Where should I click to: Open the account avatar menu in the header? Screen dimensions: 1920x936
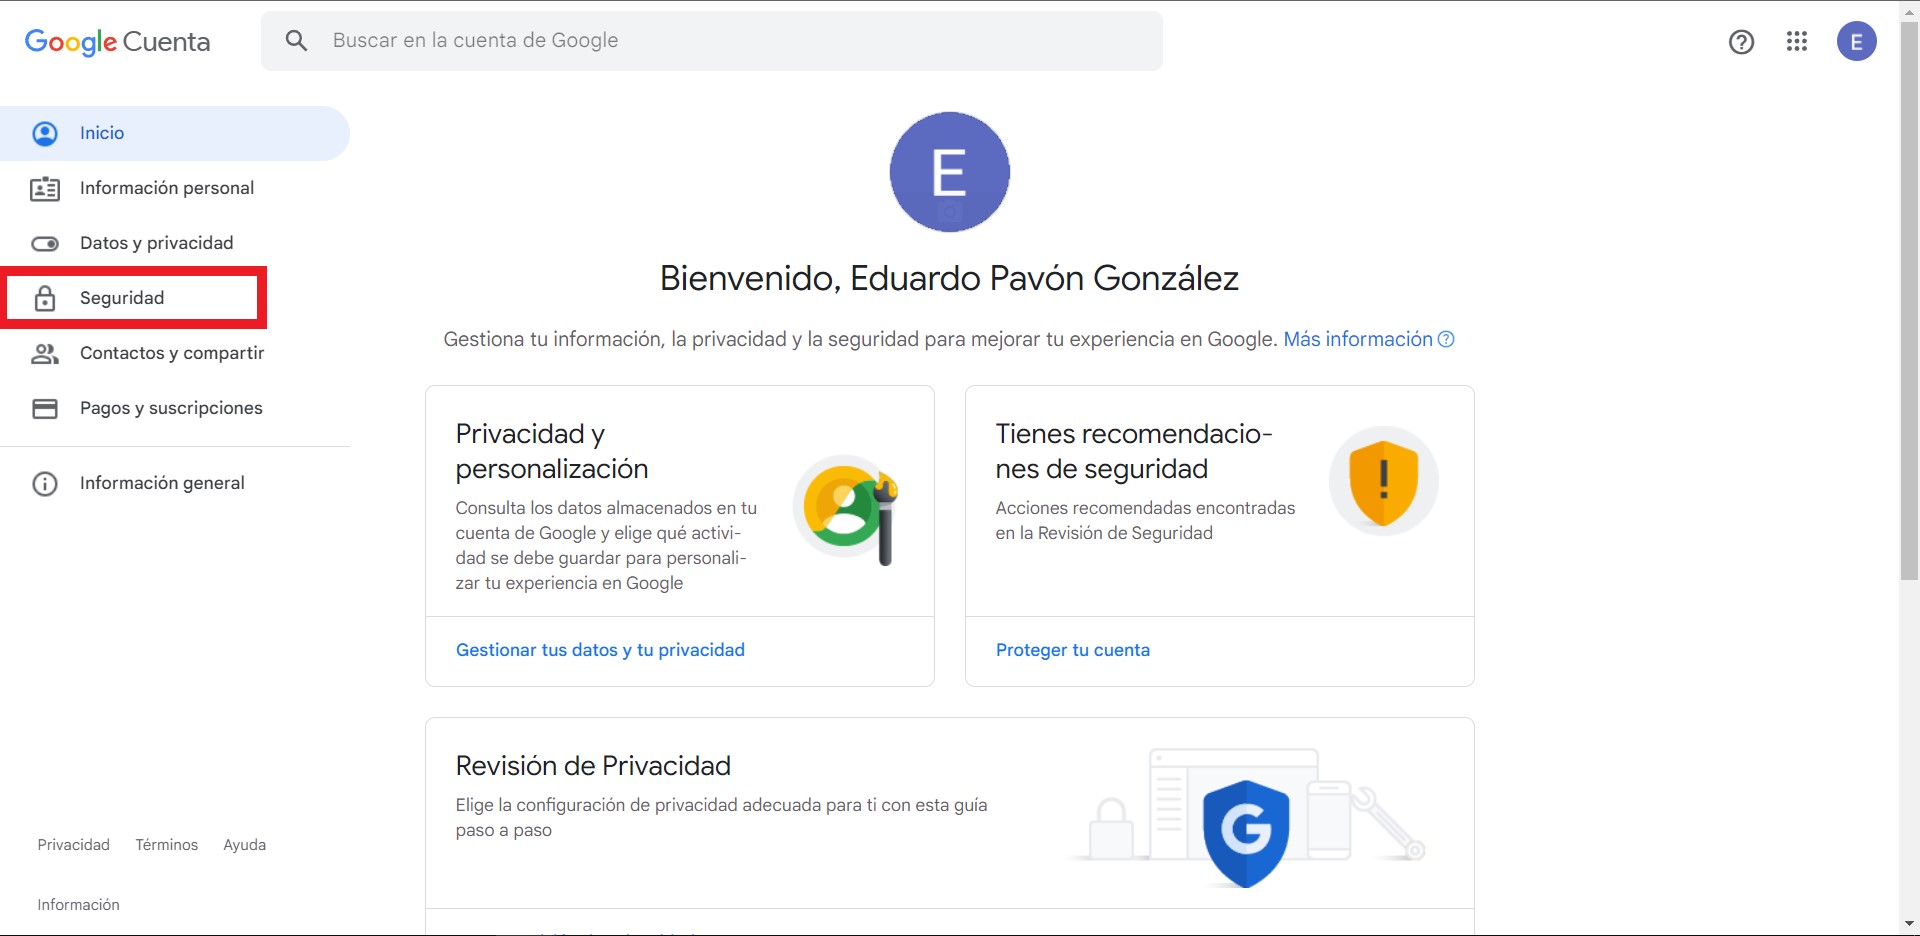pyautogui.click(x=1856, y=42)
